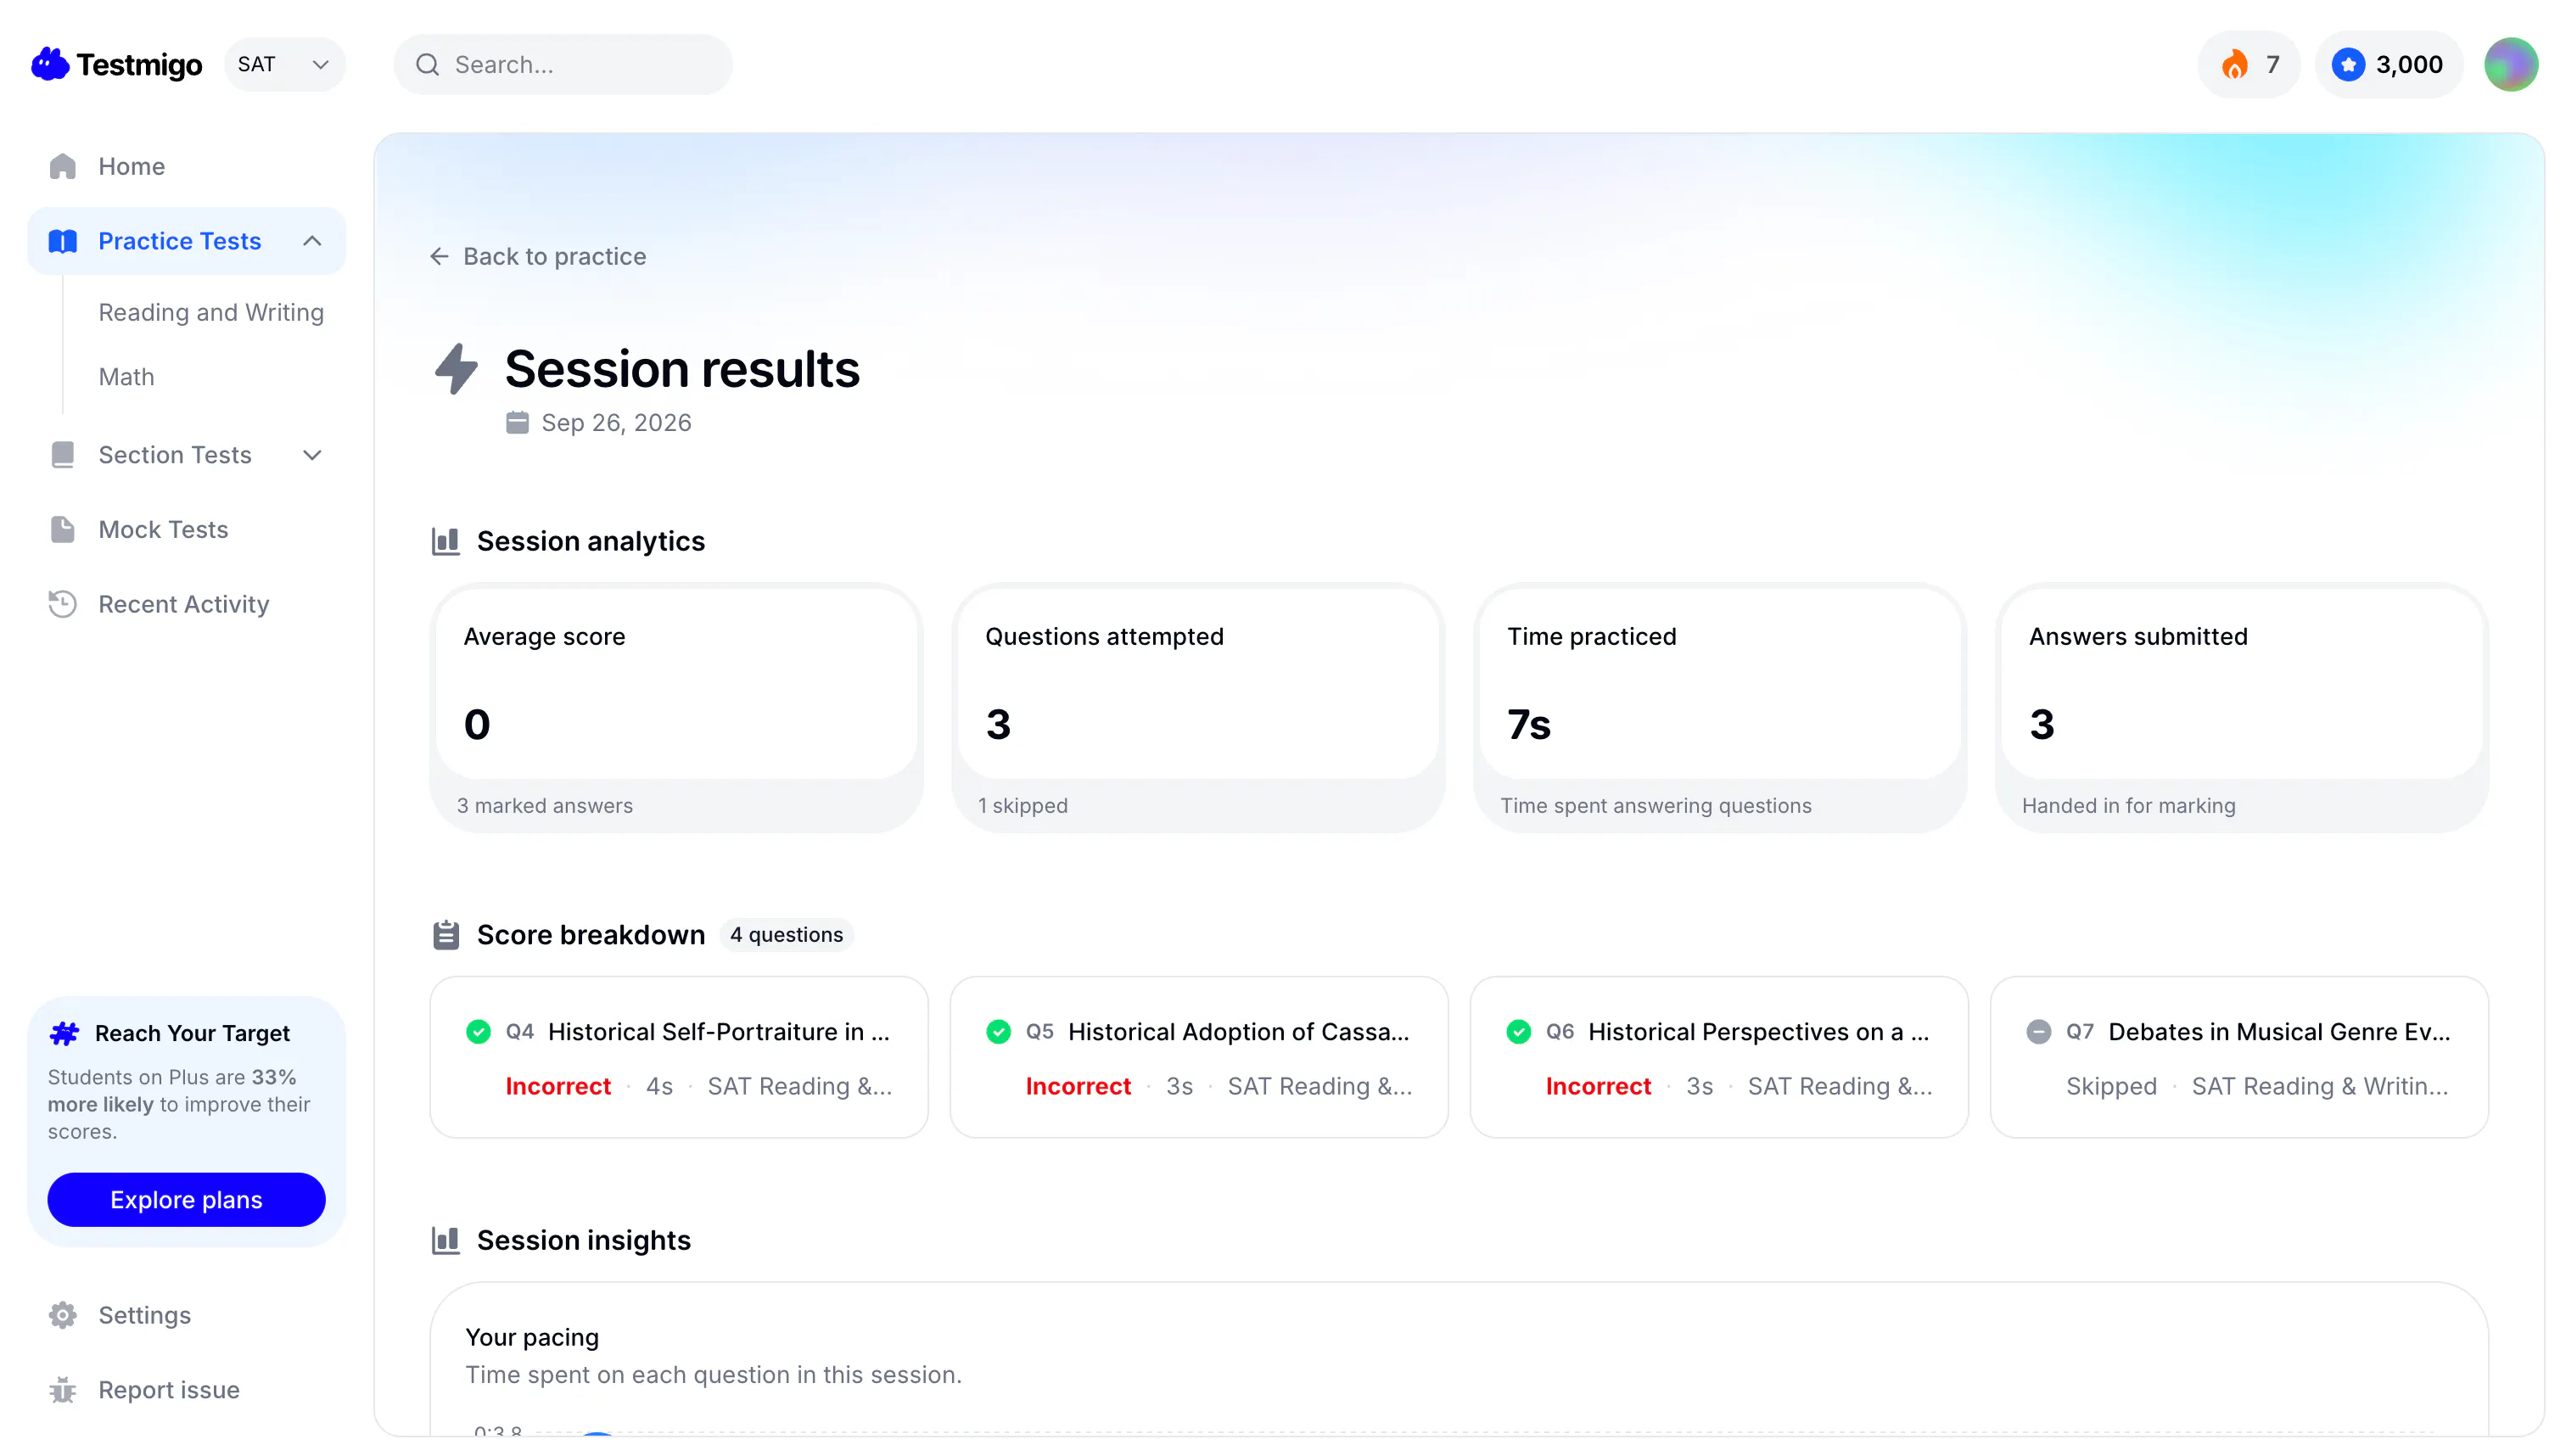Open Settings from the sidebar
The height and width of the screenshot is (1456, 2566).
186,1315
